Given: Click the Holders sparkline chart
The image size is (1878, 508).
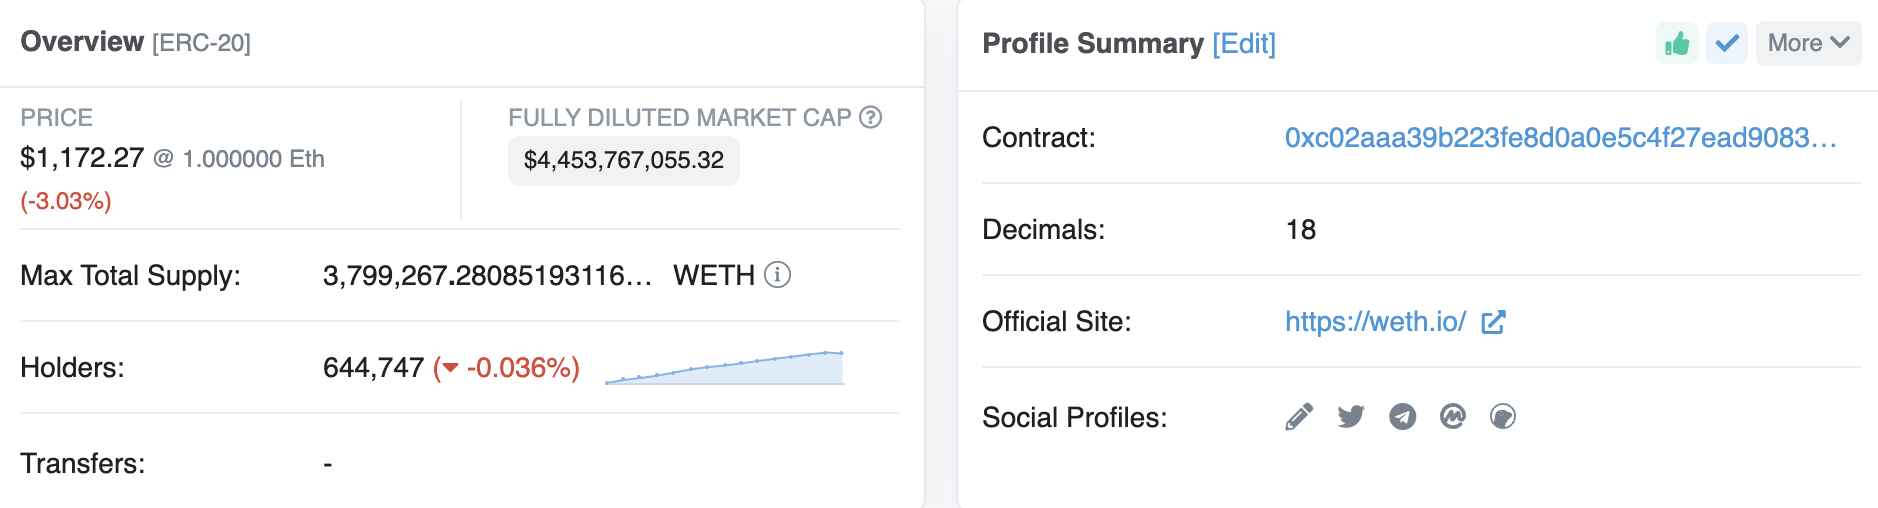Looking at the screenshot, I should [725, 368].
